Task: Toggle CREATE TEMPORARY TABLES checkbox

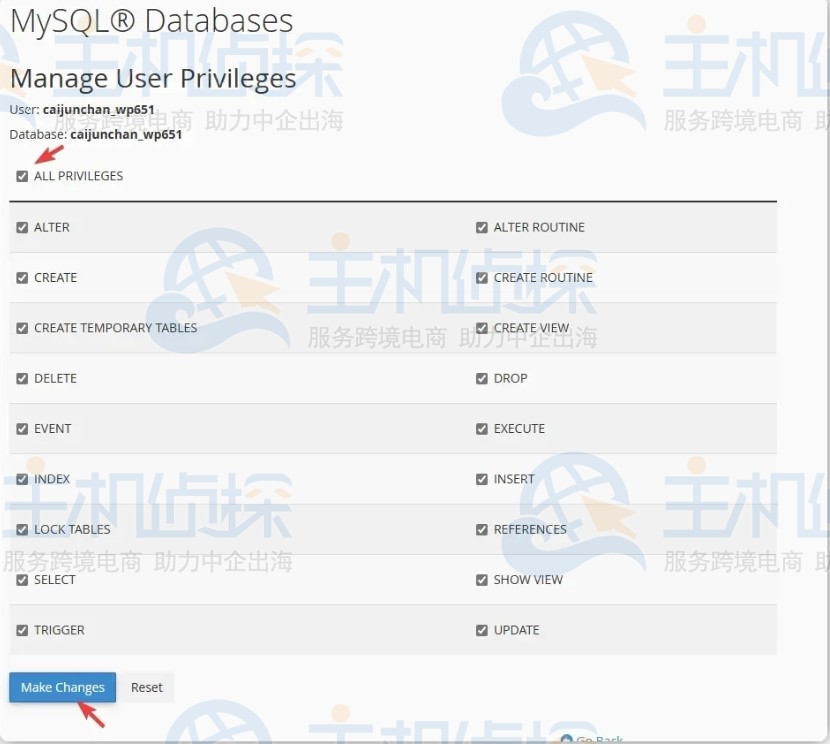Action: tap(22, 328)
